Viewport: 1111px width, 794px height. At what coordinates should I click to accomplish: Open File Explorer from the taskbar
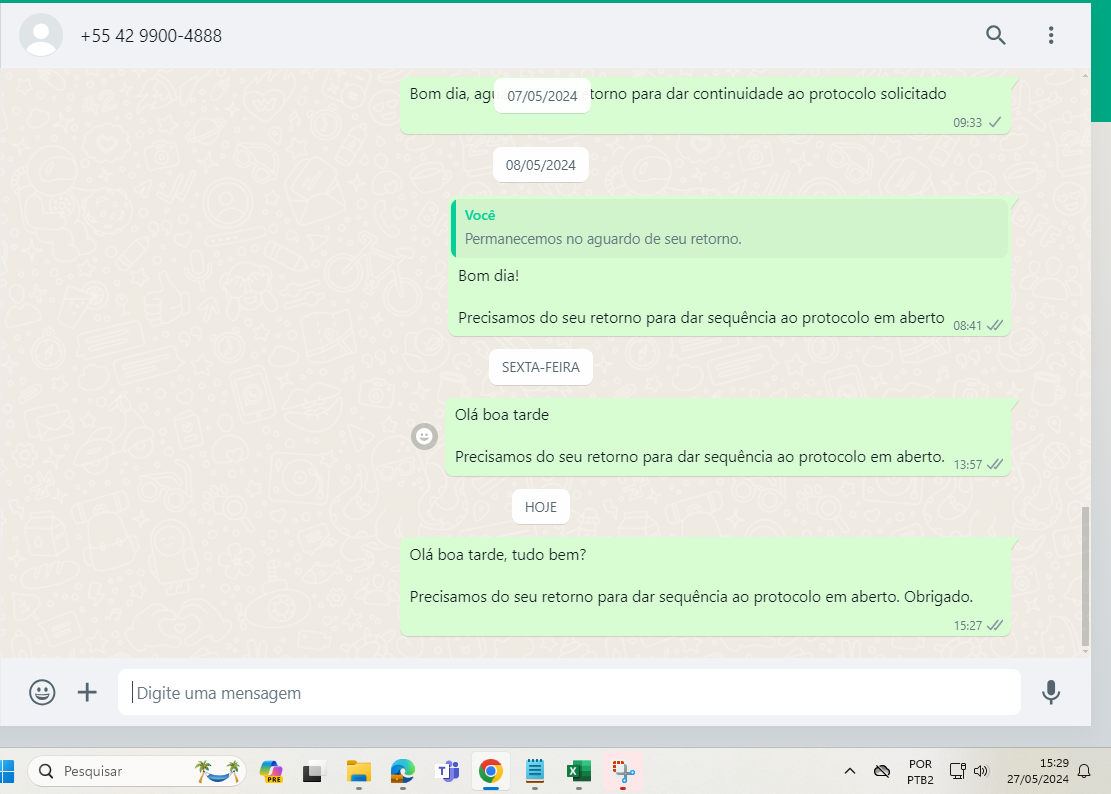click(x=359, y=771)
